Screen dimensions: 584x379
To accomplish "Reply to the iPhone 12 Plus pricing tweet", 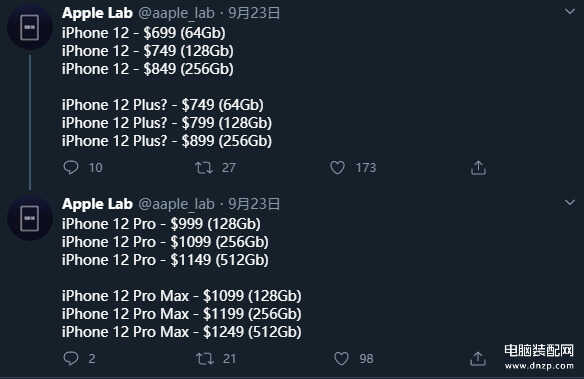I will (71, 168).
